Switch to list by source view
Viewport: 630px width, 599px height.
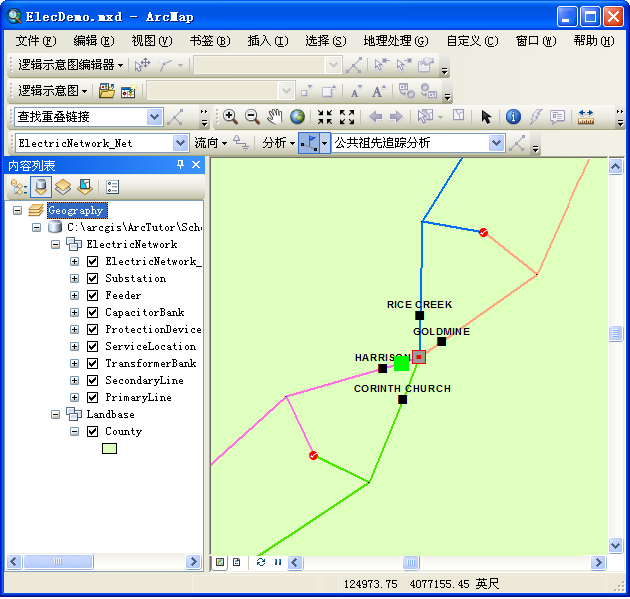tap(41, 187)
